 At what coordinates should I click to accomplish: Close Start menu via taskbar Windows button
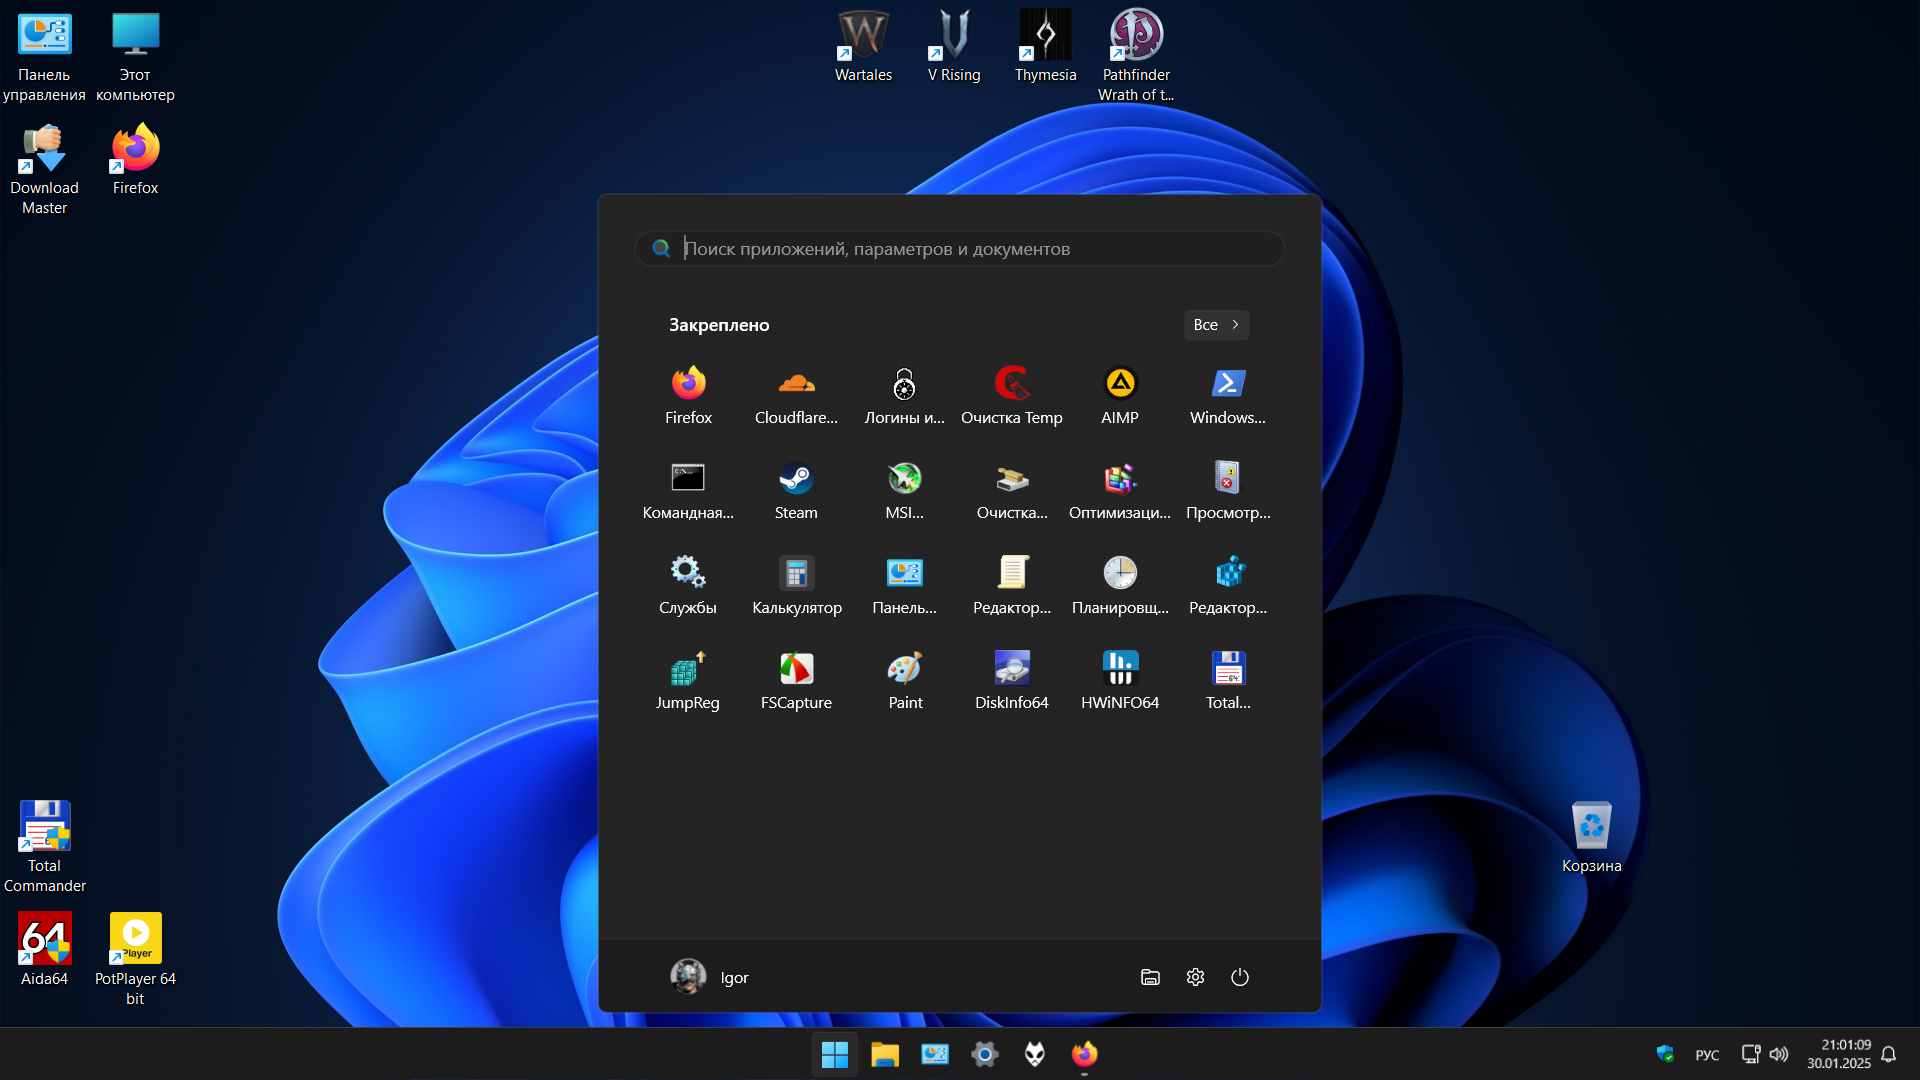tap(835, 1054)
